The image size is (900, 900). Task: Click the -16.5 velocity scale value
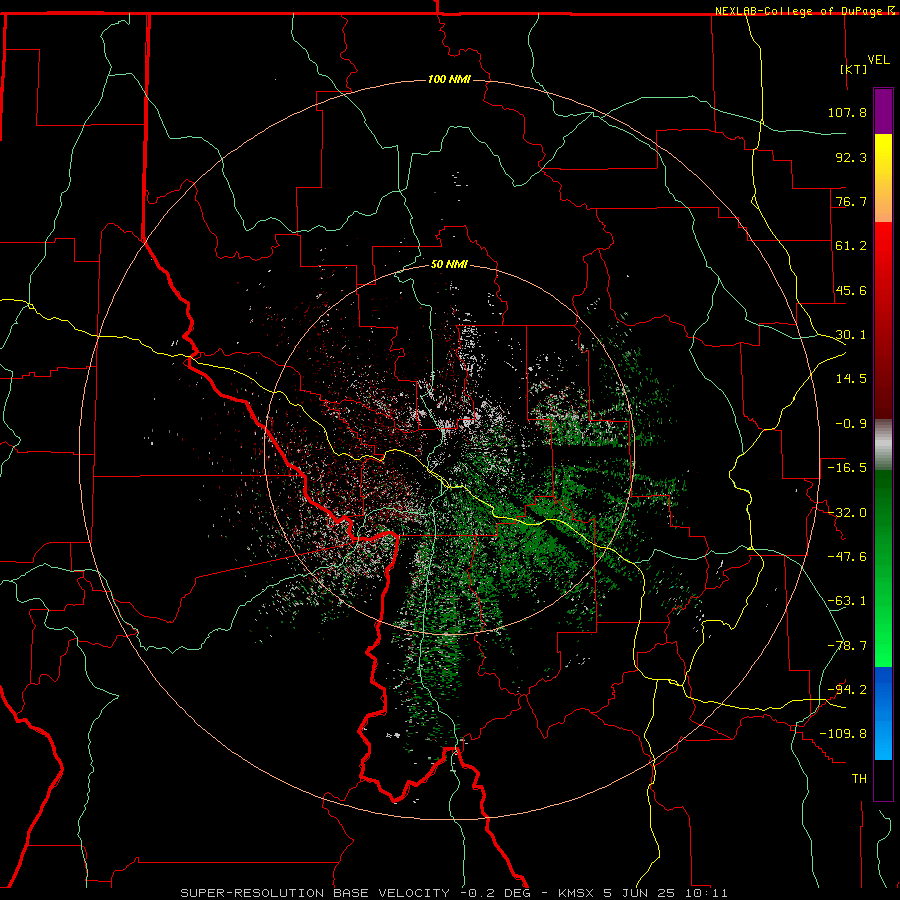pyautogui.click(x=847, y=468)
